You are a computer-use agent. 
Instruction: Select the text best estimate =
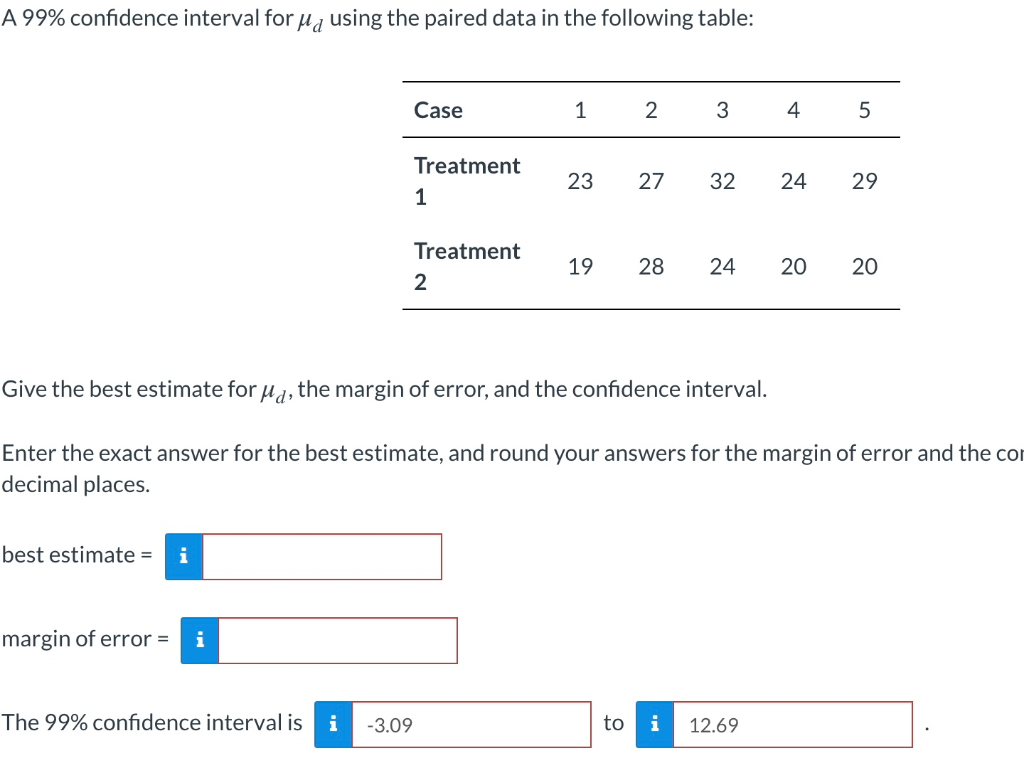tap(77, 555)
